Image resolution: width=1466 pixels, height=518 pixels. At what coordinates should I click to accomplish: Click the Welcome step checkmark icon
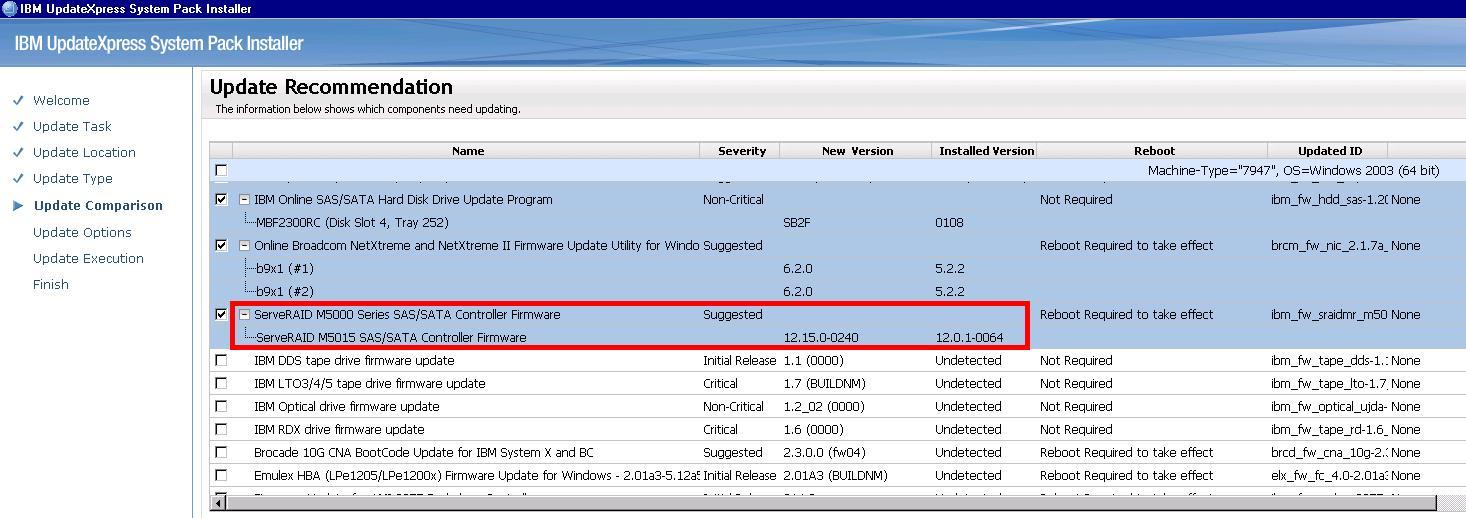(18, 100)
